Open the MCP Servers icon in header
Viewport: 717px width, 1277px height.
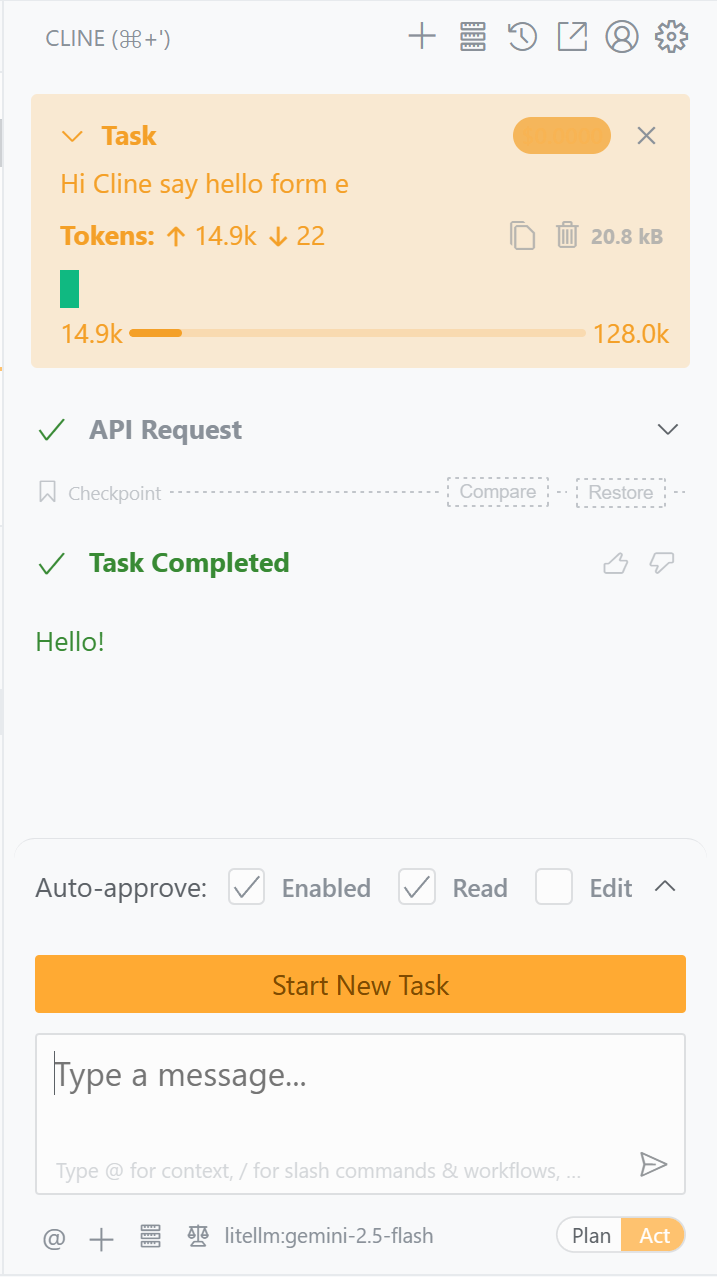tap(473, 38)
